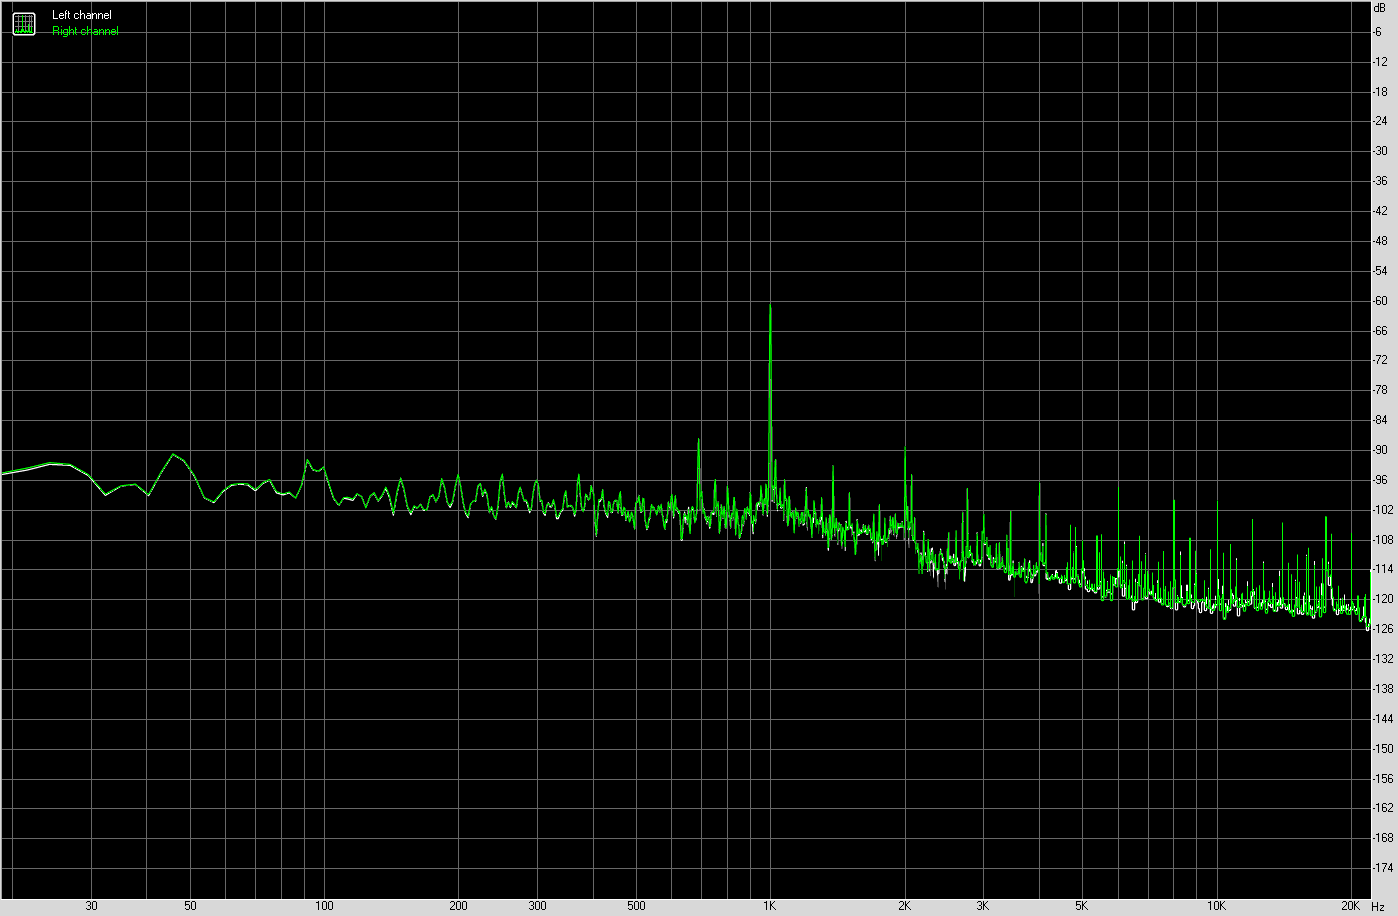Click the "200" frequency axis label
Image resolution: width=1398 pixels, height=916 pixels.
458,906
